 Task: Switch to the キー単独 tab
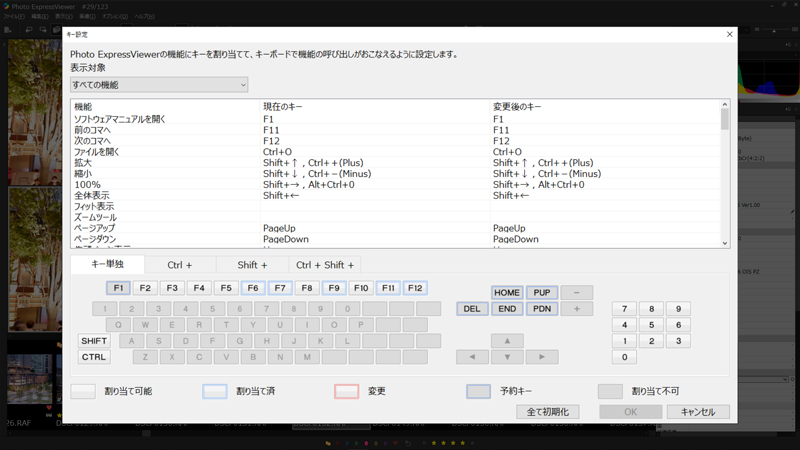pyautogui.click(x=107, y=264)
